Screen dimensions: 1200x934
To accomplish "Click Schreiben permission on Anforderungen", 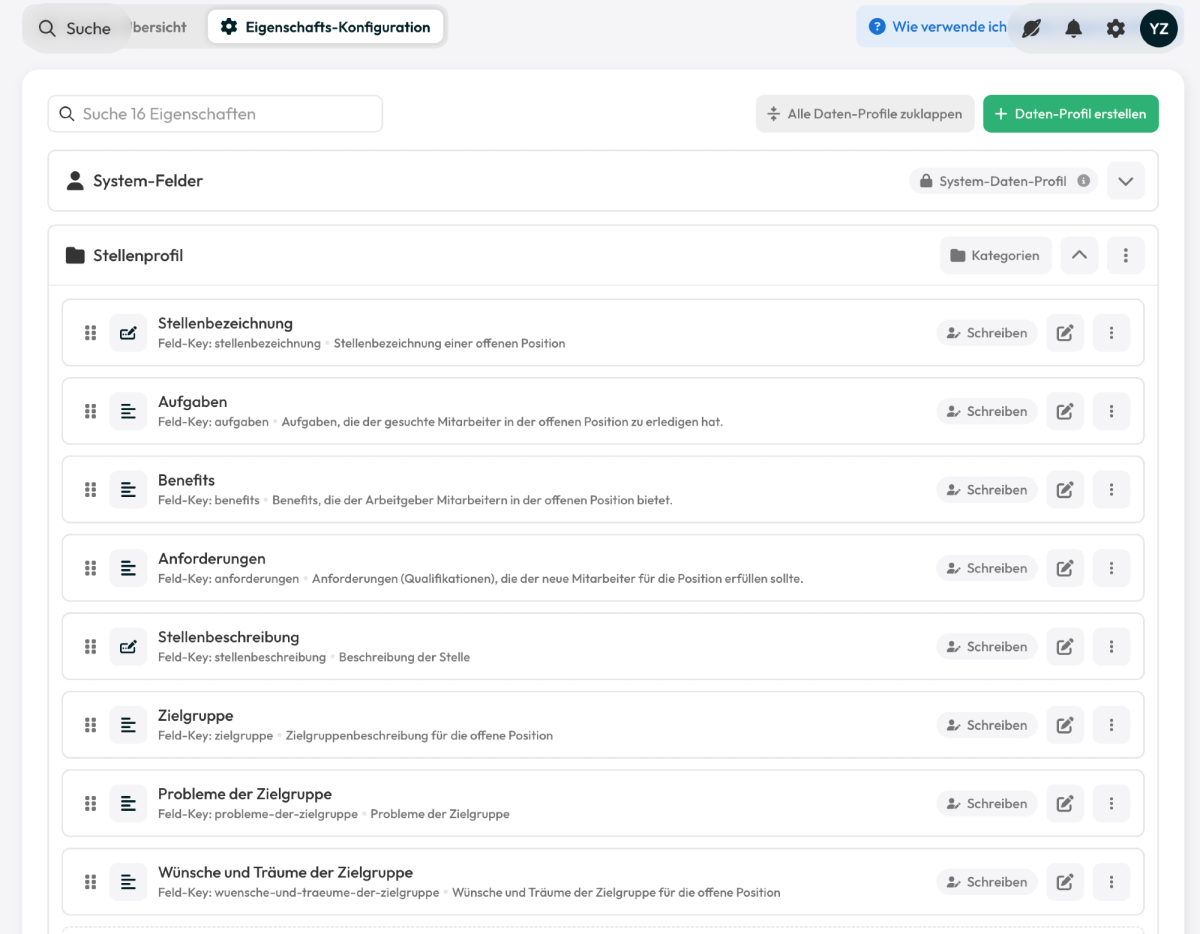I will click(x=987, y=568).
